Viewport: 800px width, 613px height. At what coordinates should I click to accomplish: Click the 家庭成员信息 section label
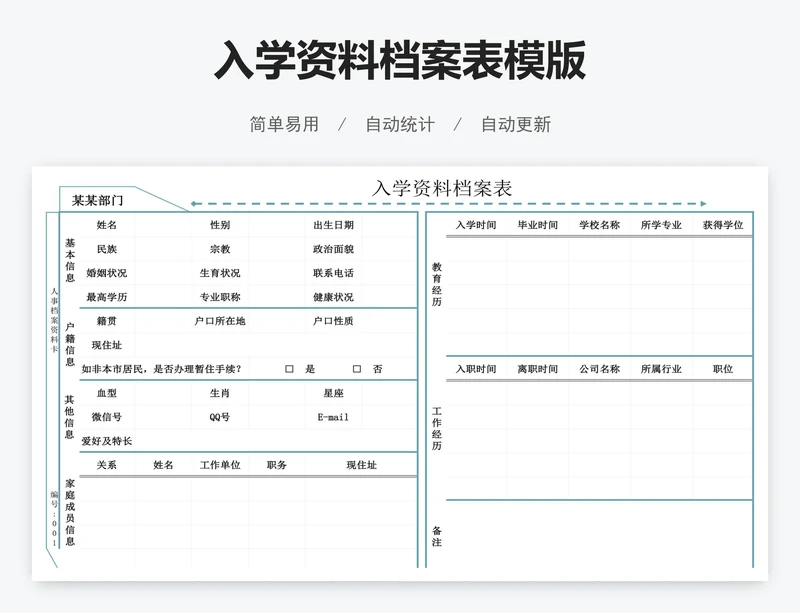[x=70, y=512]
